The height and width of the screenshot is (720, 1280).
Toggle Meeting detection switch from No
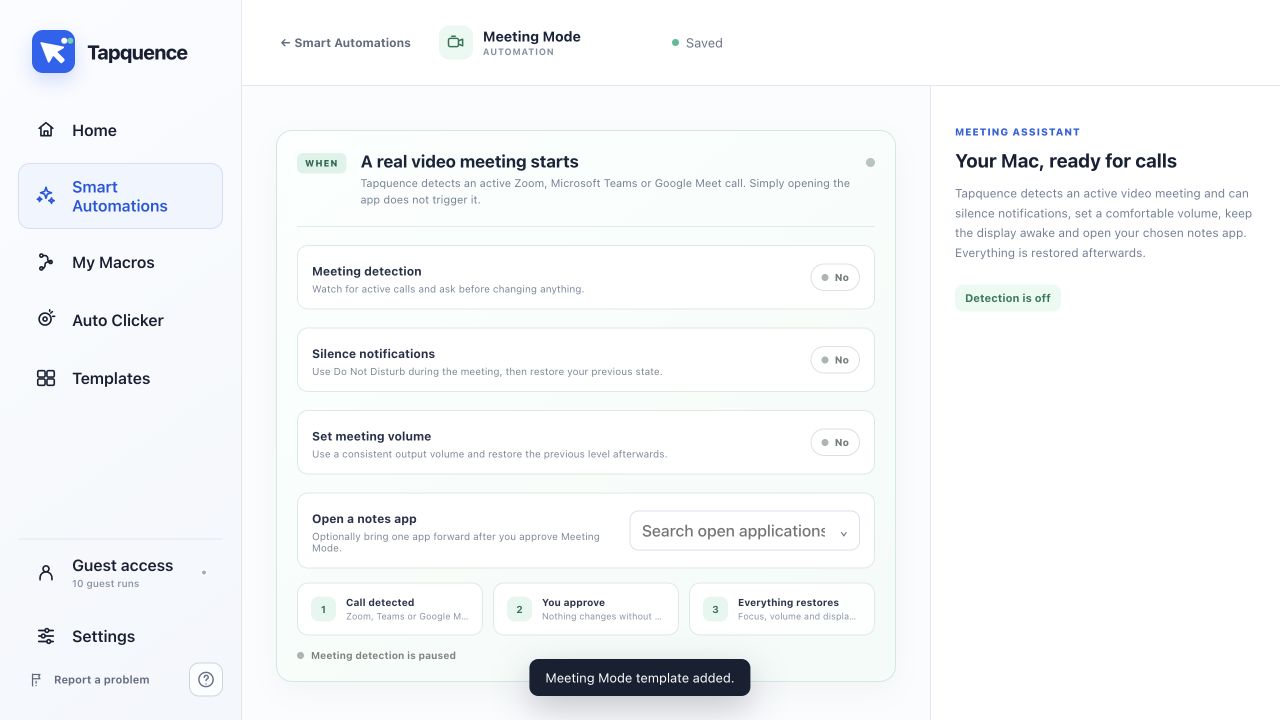click(x=835, y=278)
